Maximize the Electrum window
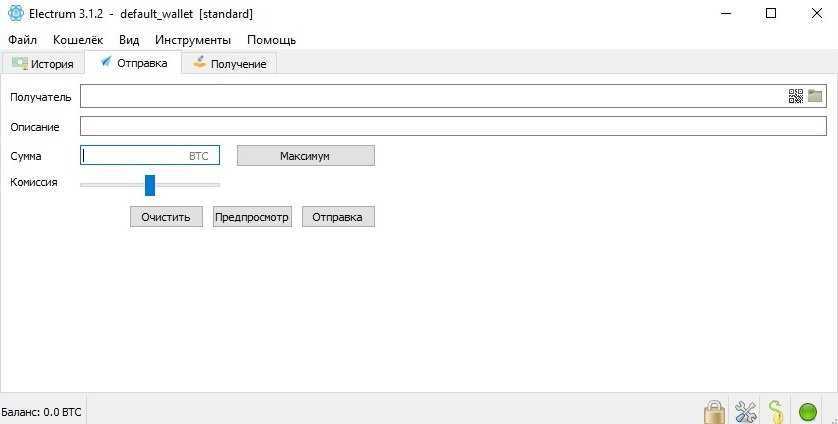Viewport: 838px width, 424px height. (x=771, y=13)
